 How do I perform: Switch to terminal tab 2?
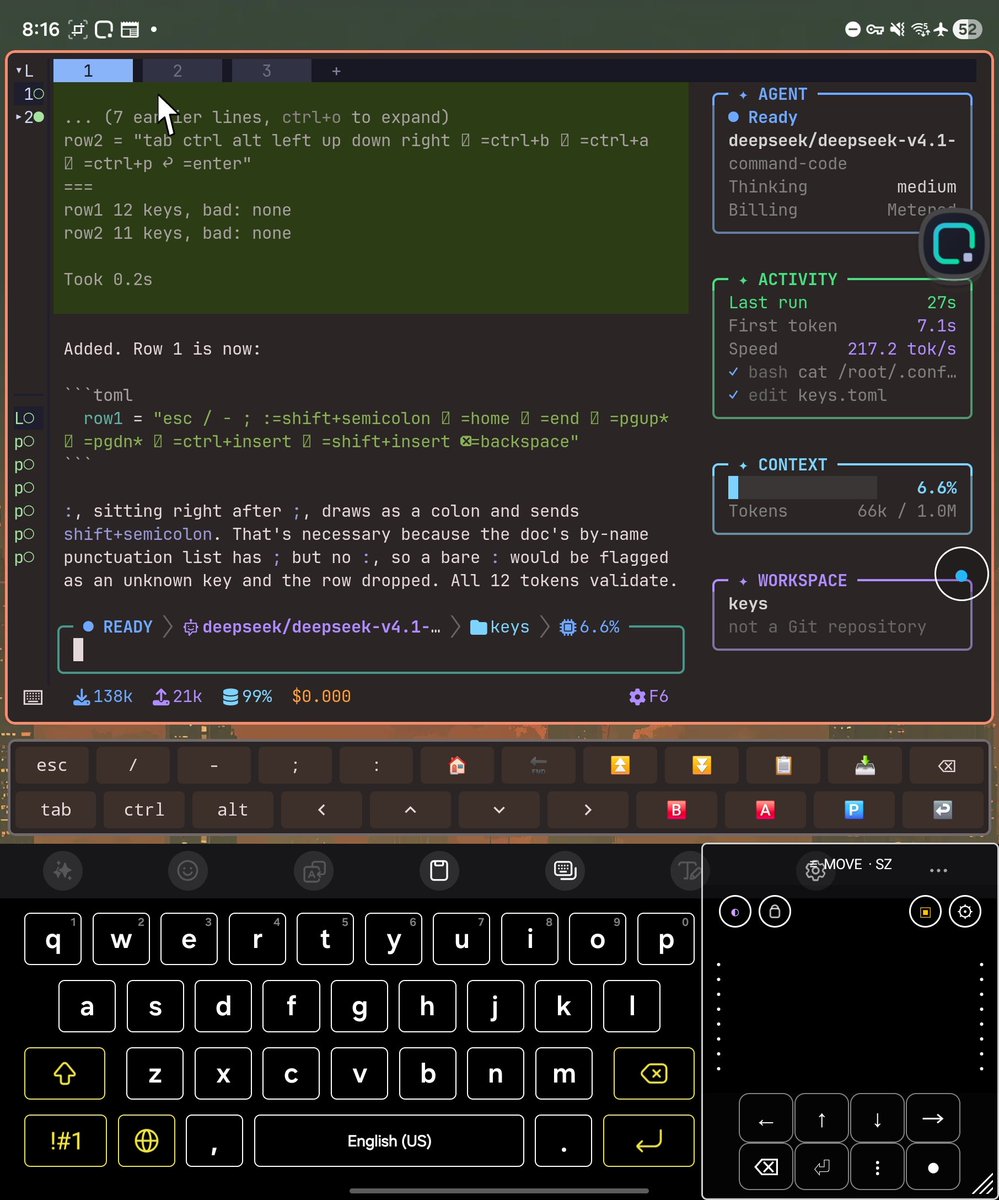[182, 70]
